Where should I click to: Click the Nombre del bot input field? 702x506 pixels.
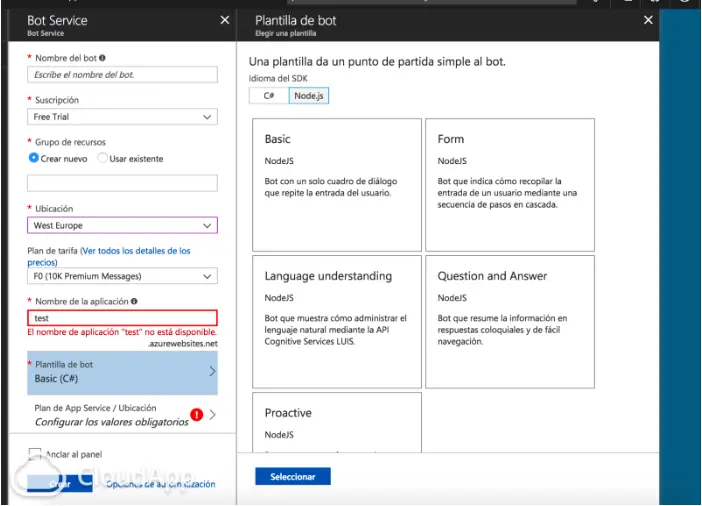[122, 75]
